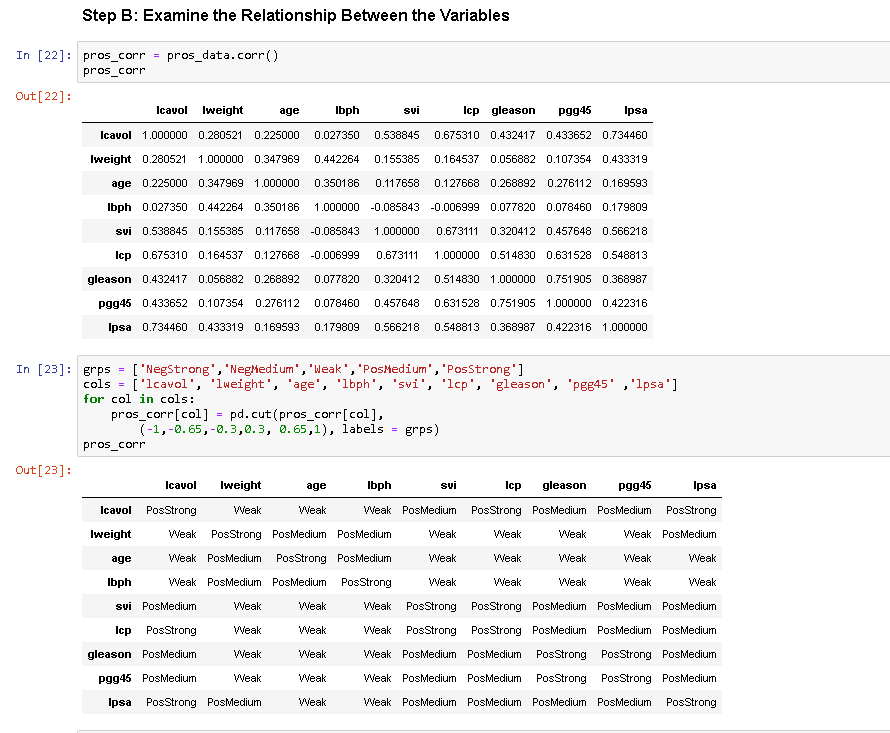Click the 'In [22]:' prompt label
Viewport: 890px width, 733px height.
tap(44, 55)
